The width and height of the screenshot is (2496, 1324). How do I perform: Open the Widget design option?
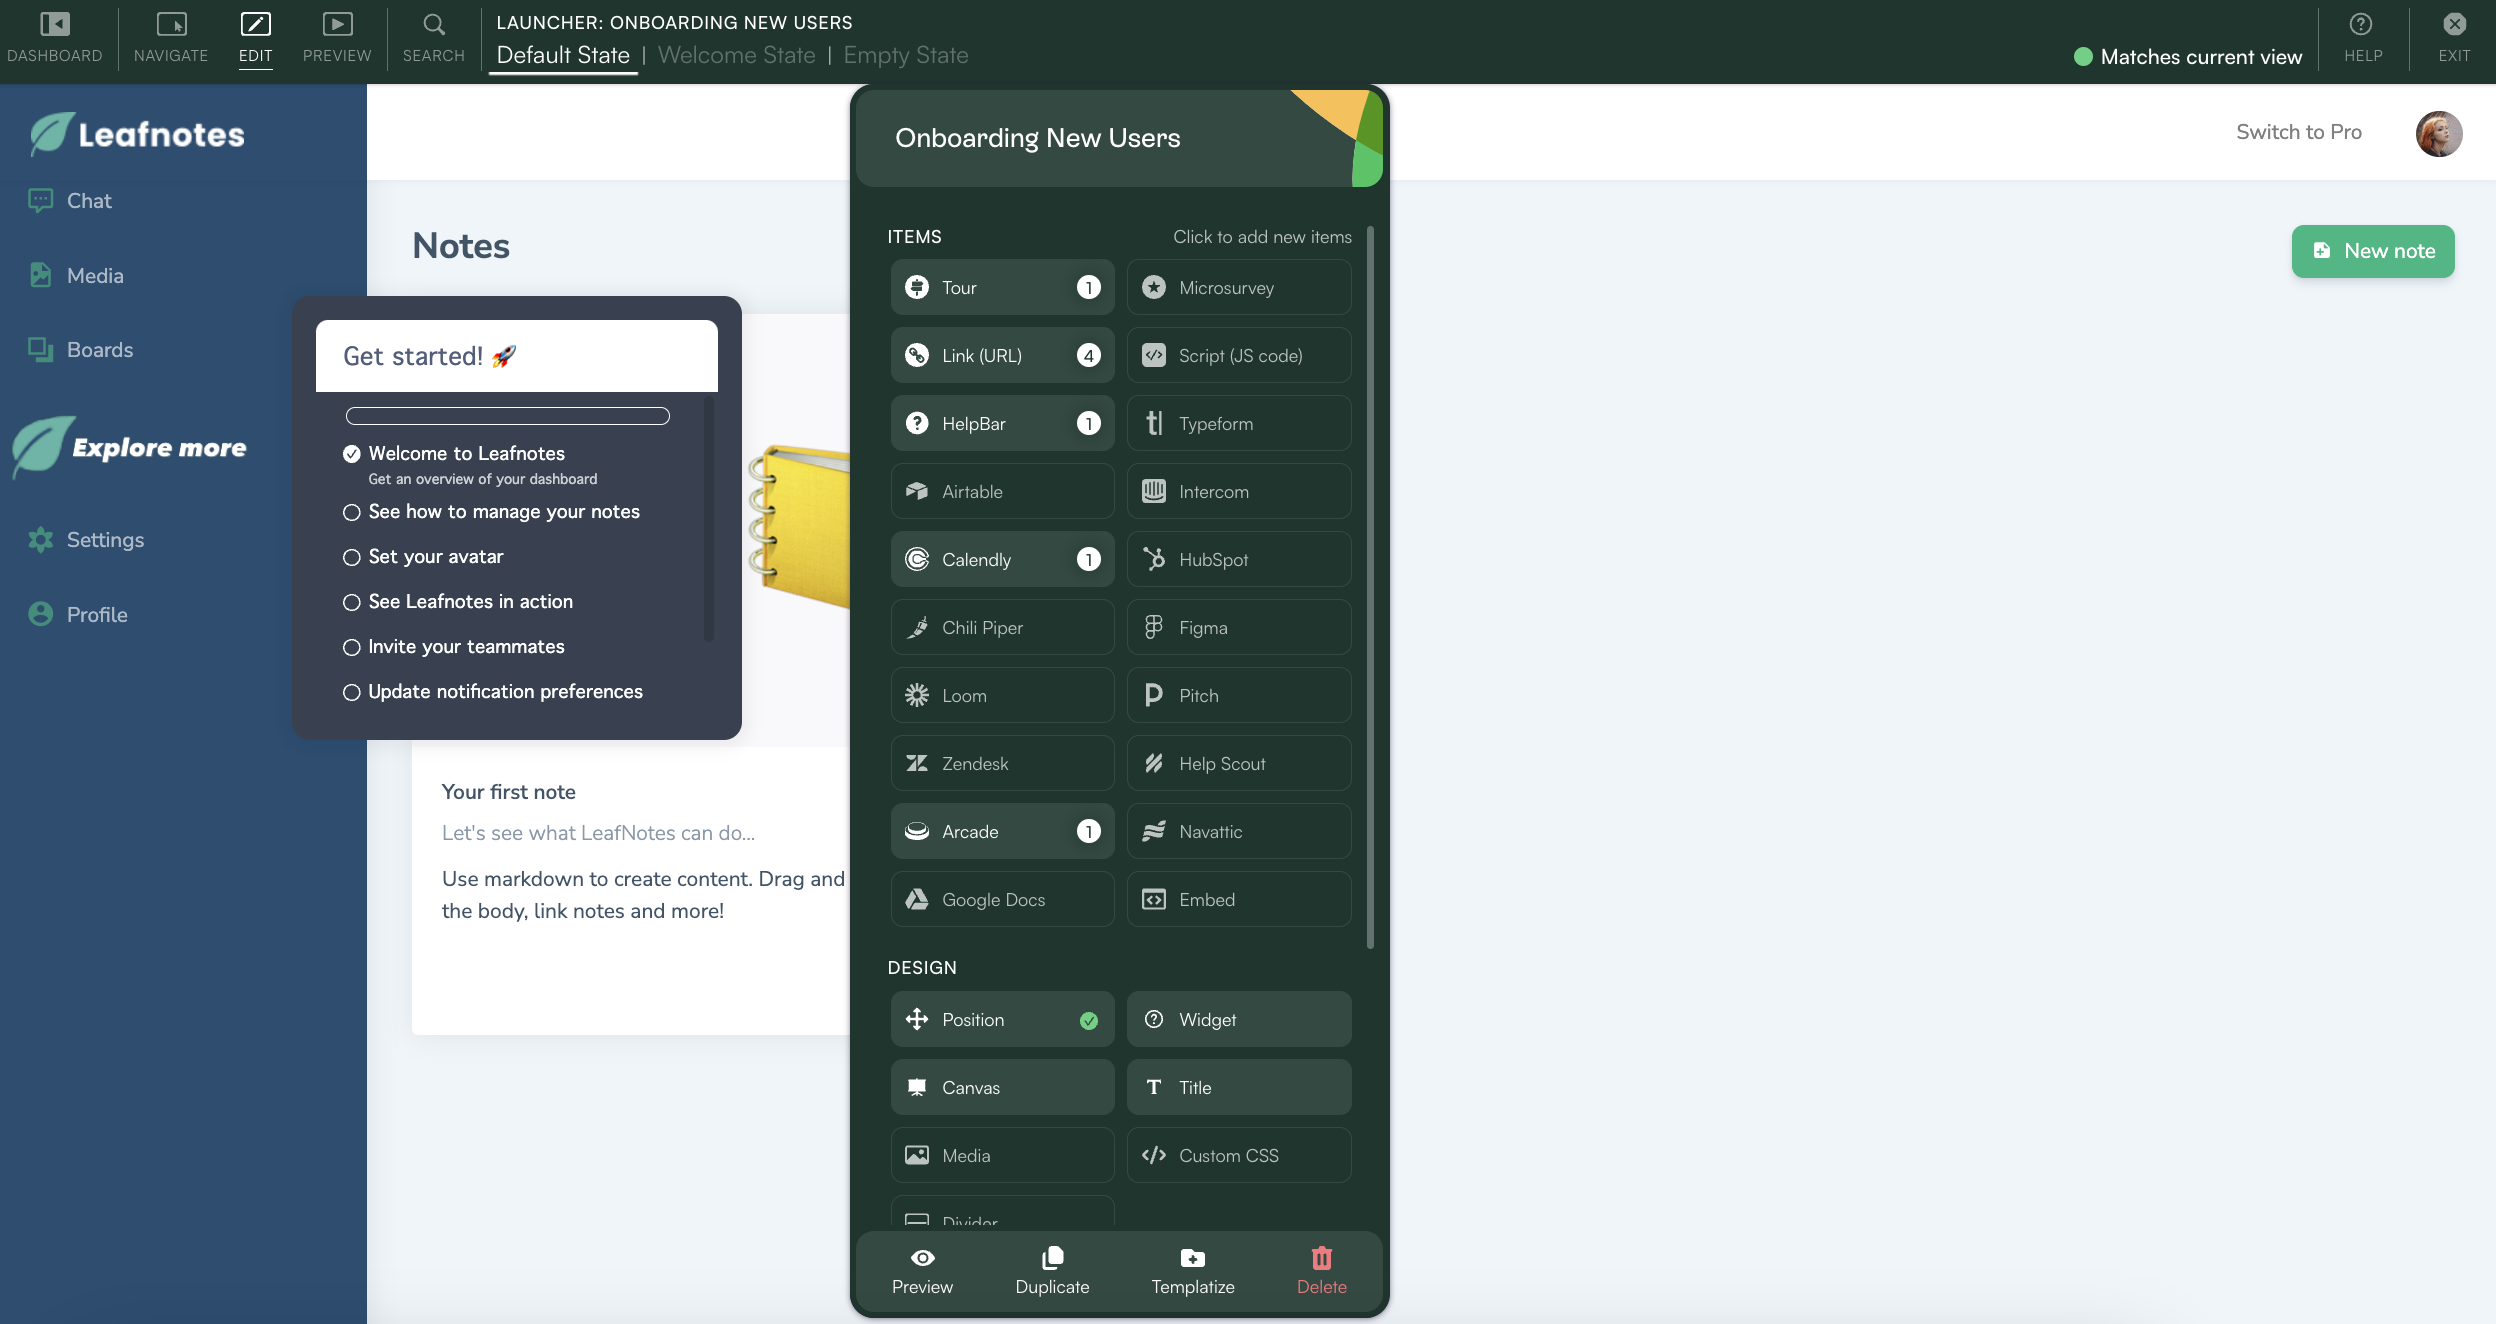1238,1020
